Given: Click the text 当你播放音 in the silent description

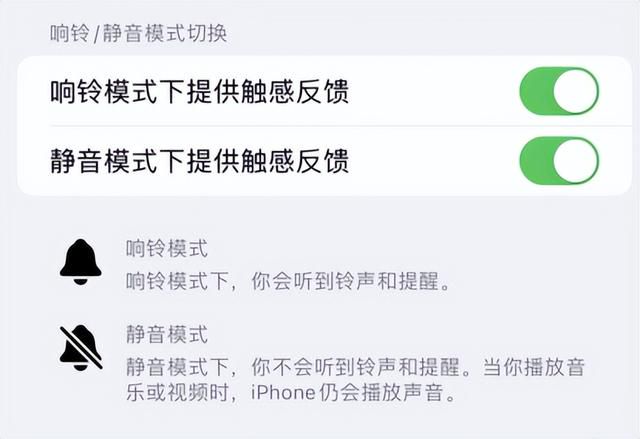Looking at the screenshot, I should (534, 367).
